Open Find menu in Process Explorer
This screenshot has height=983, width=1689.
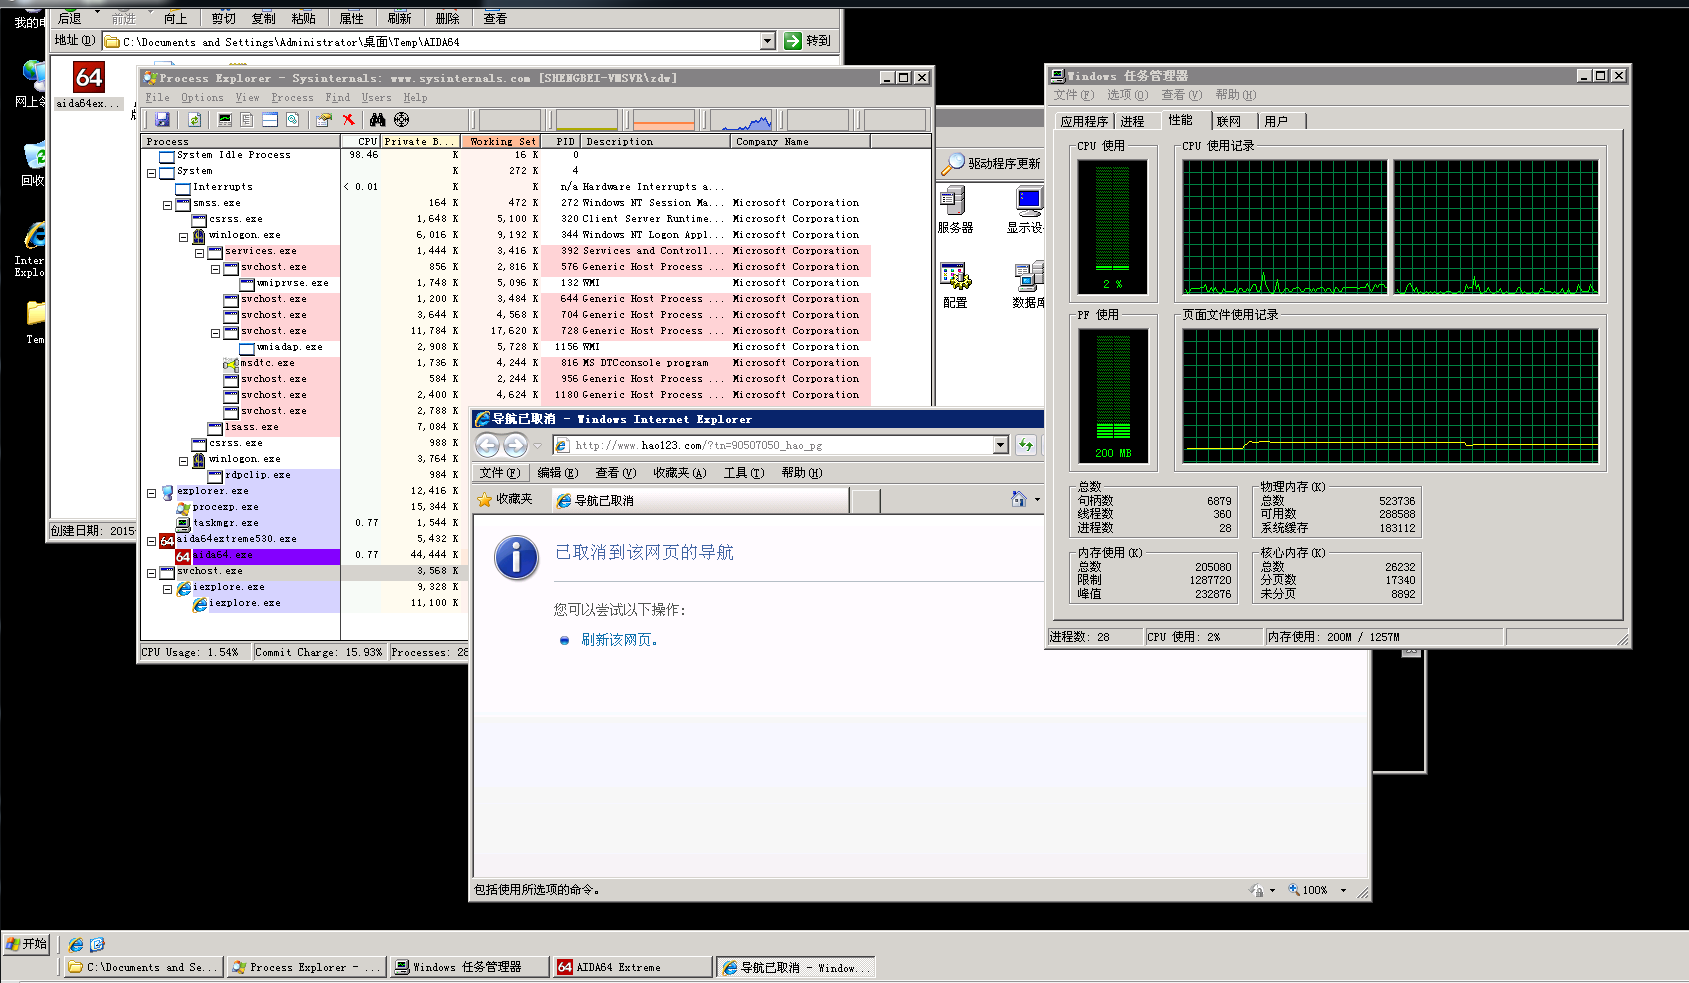click(x=338, y=97)
